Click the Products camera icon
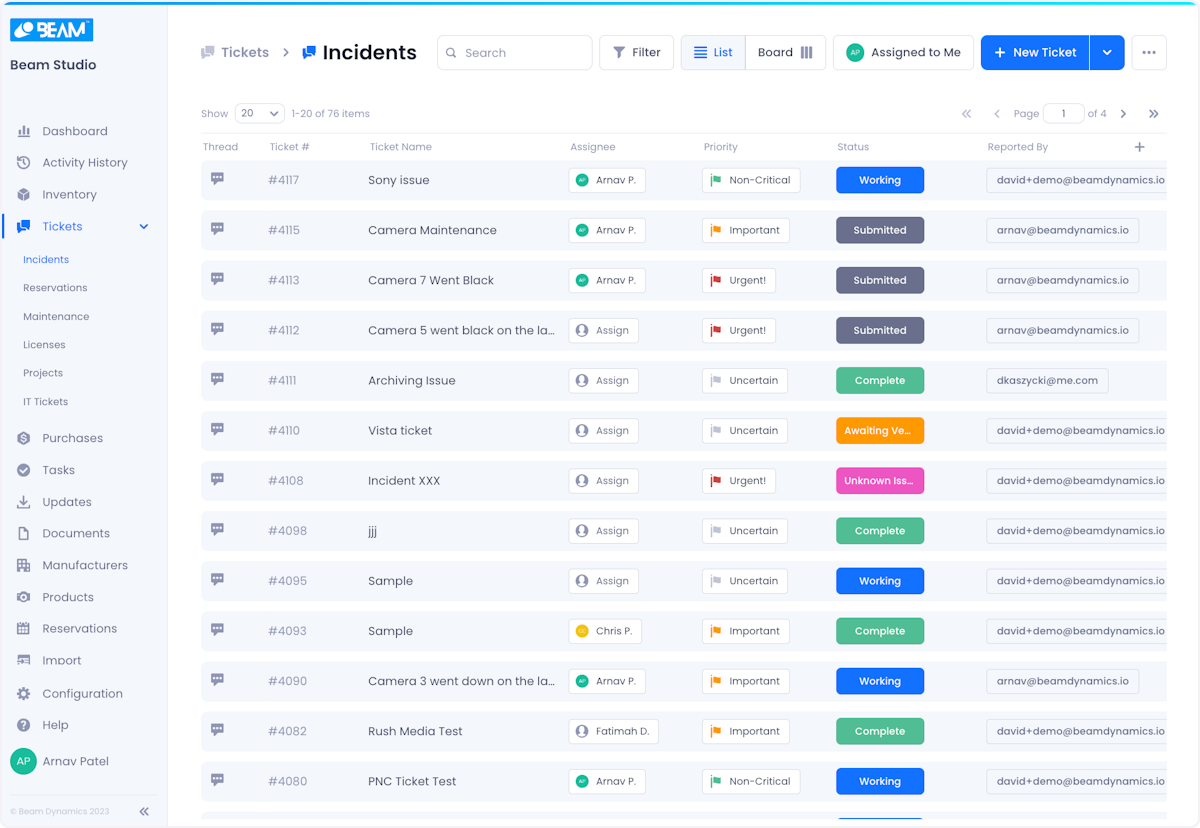The width and height of the screenshot is (1200, 828). (x=24, y=597)
